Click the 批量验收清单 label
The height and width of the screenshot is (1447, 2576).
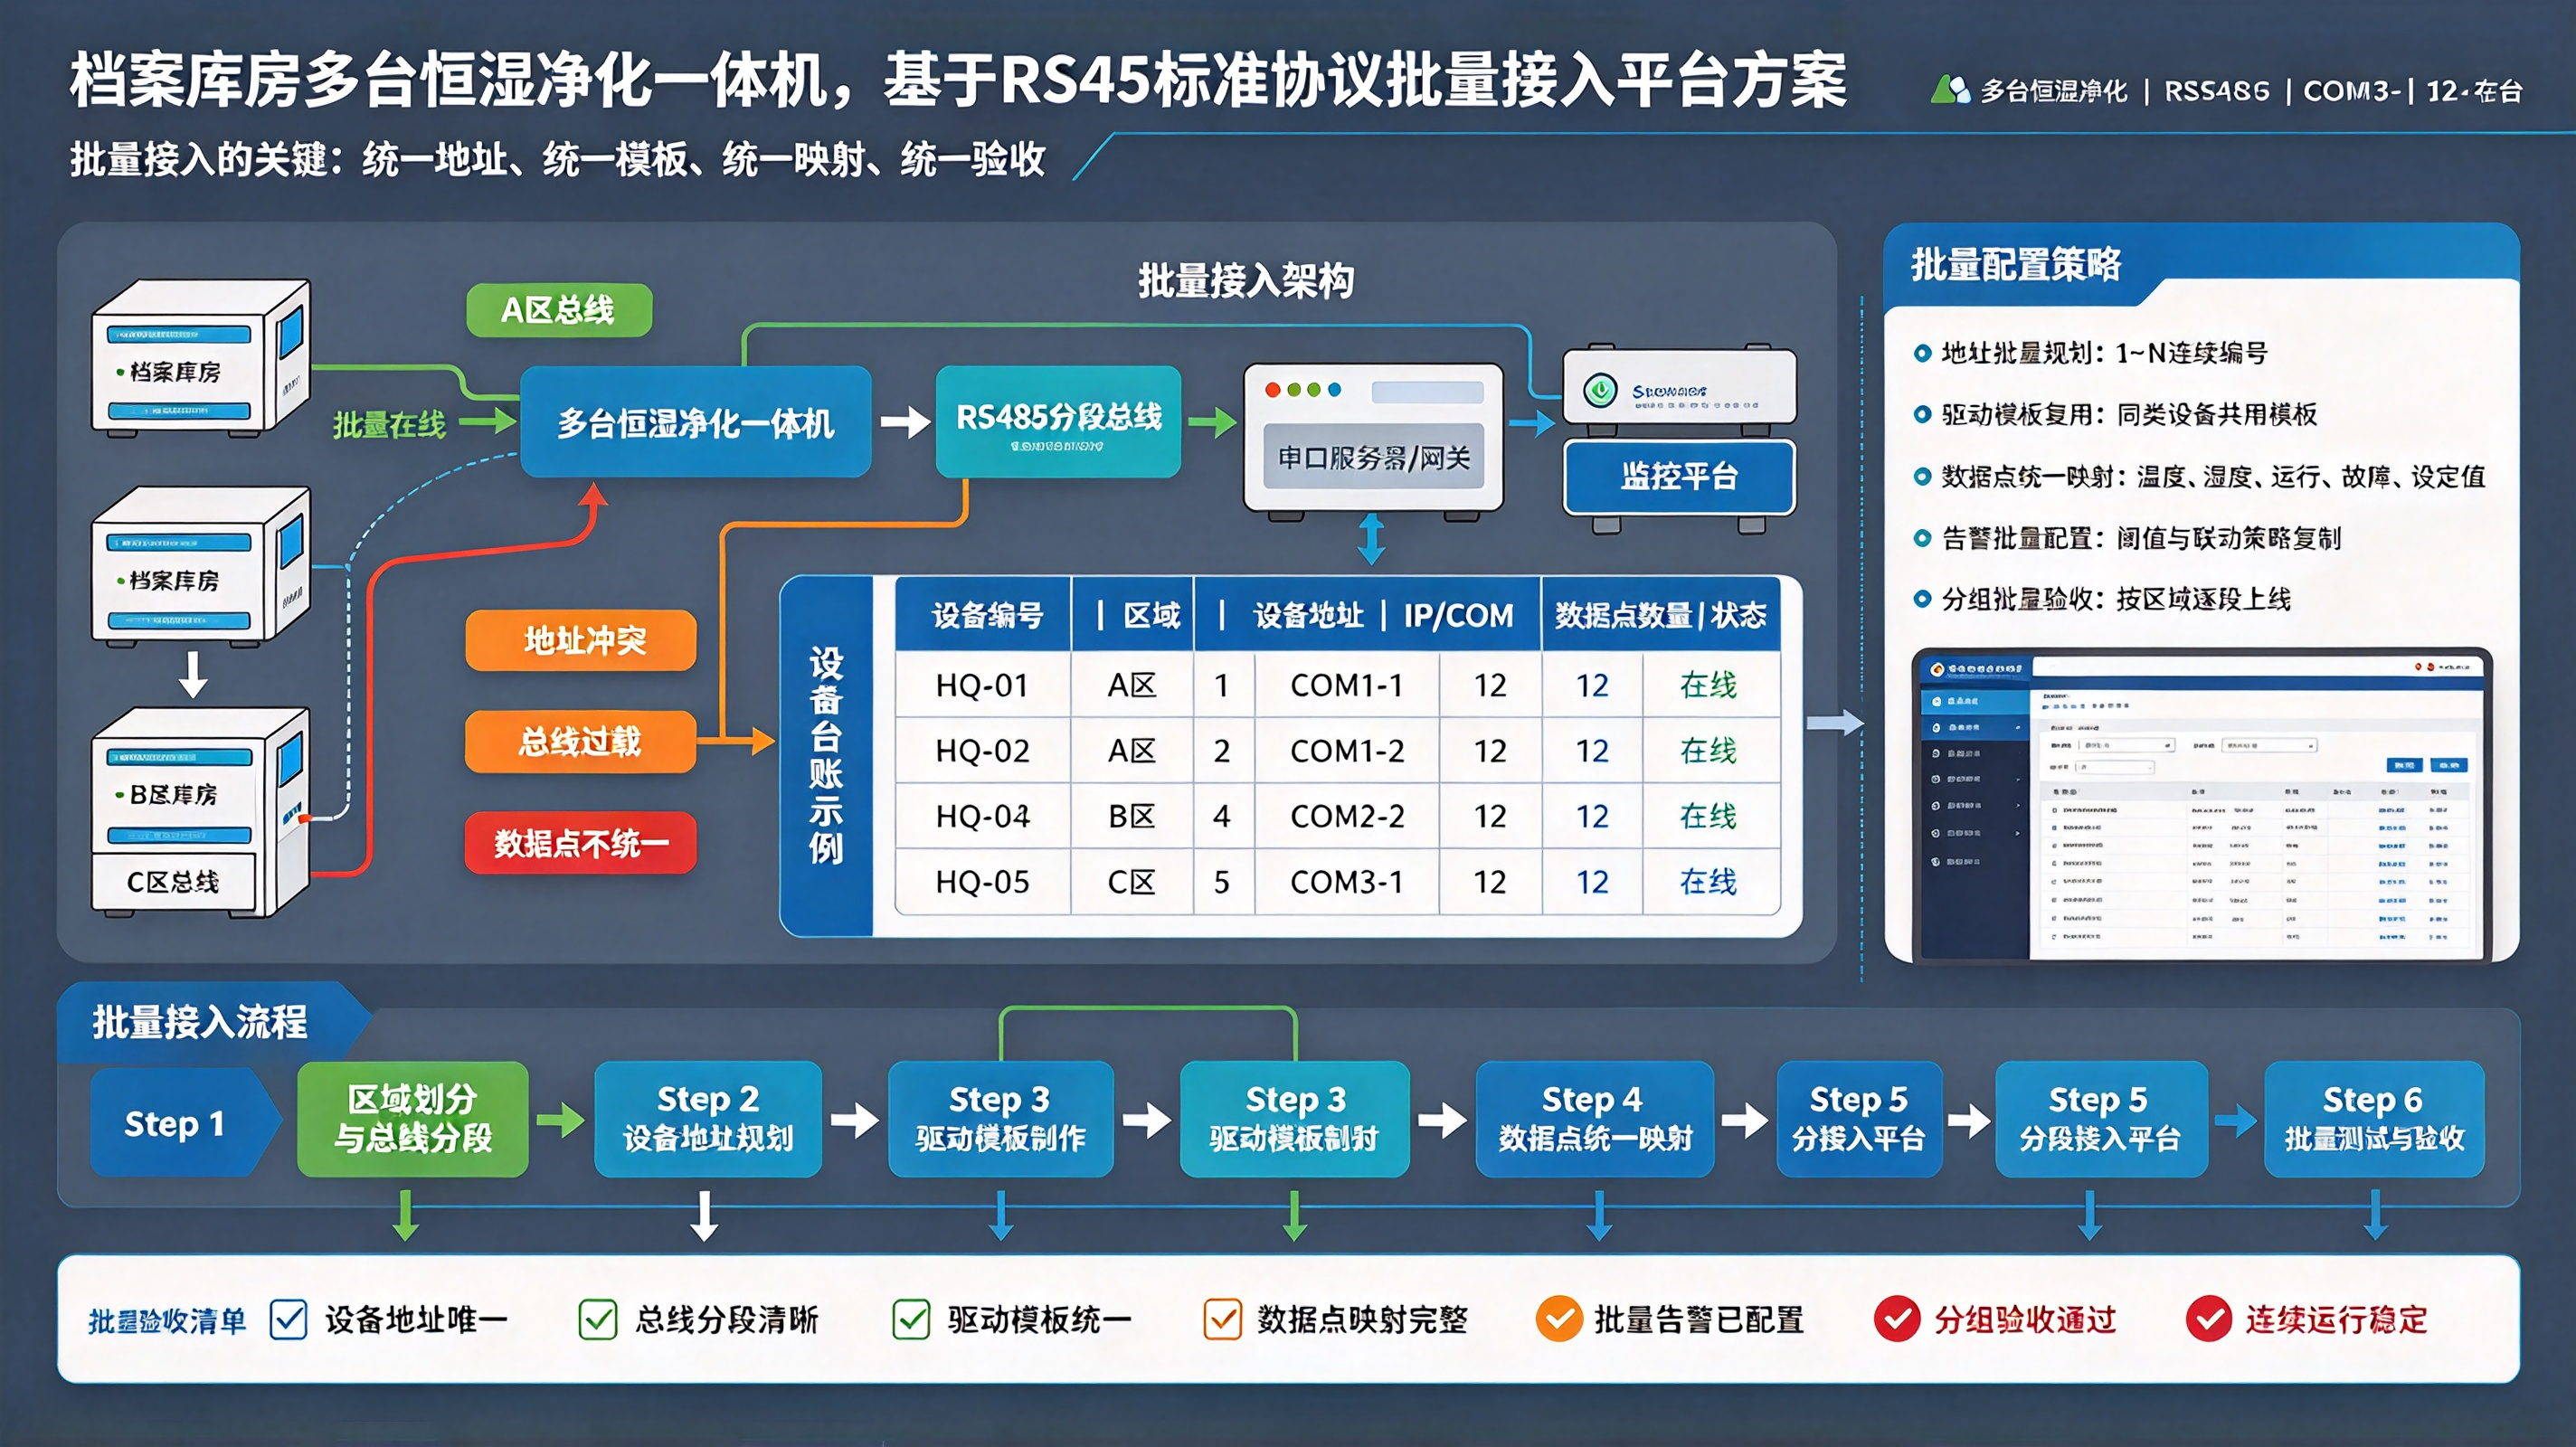(x=167, y=1320)
